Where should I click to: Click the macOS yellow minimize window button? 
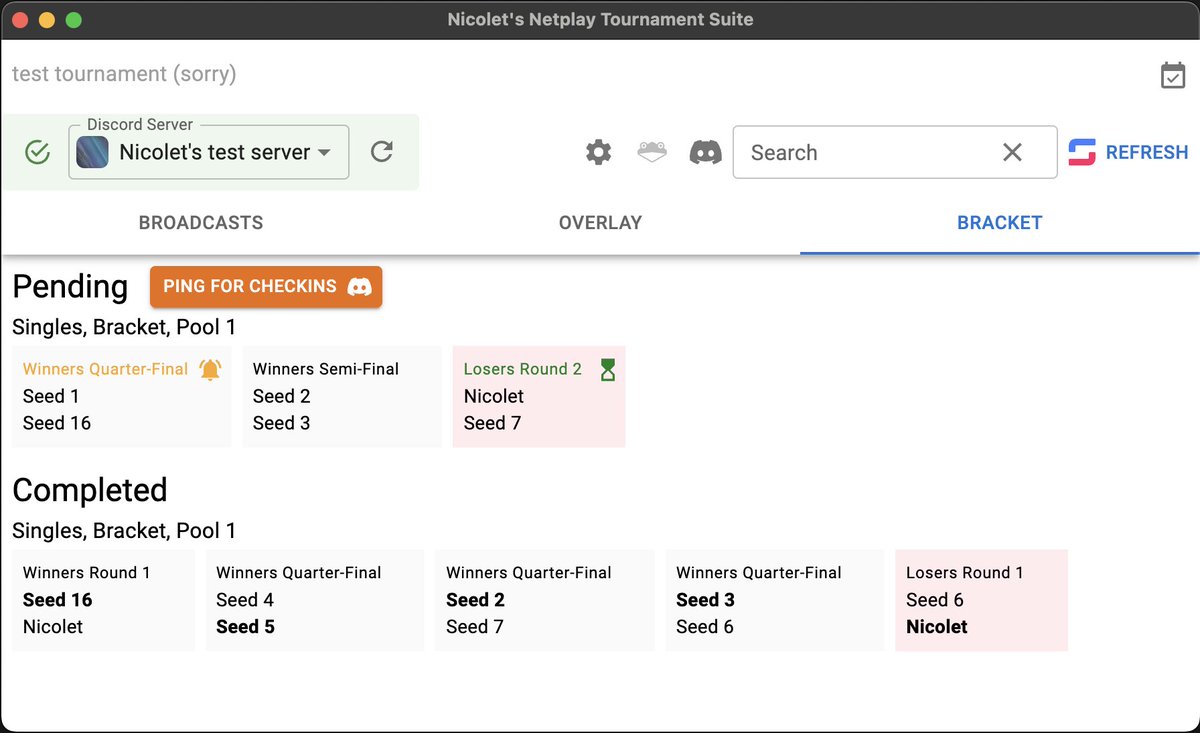pyautogui.click(x=46, y=20)
